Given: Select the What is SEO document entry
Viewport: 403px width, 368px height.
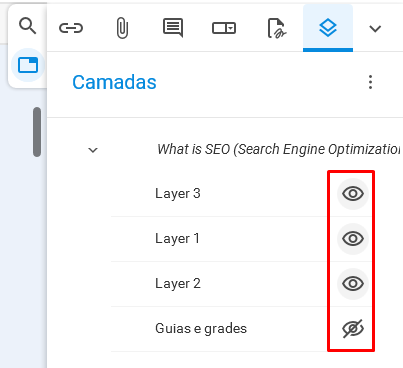Looking at the screenshot, I should click(x=278, y=149).
